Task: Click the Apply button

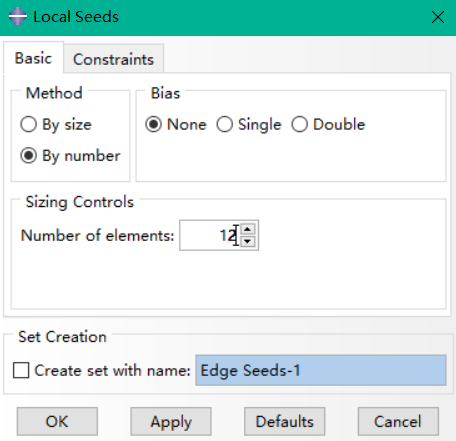Action: pyautogui.click(x=171, y=421)
